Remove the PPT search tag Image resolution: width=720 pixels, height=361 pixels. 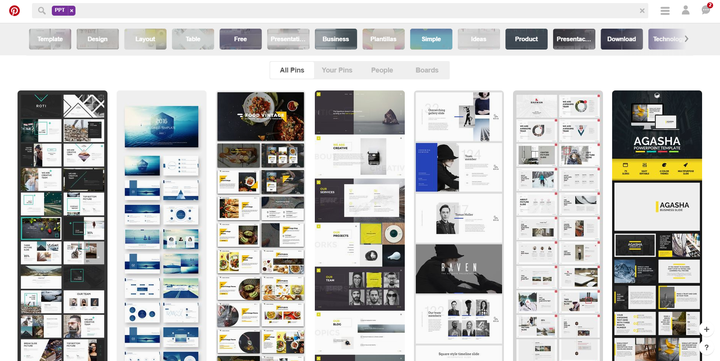click(72, 11)
